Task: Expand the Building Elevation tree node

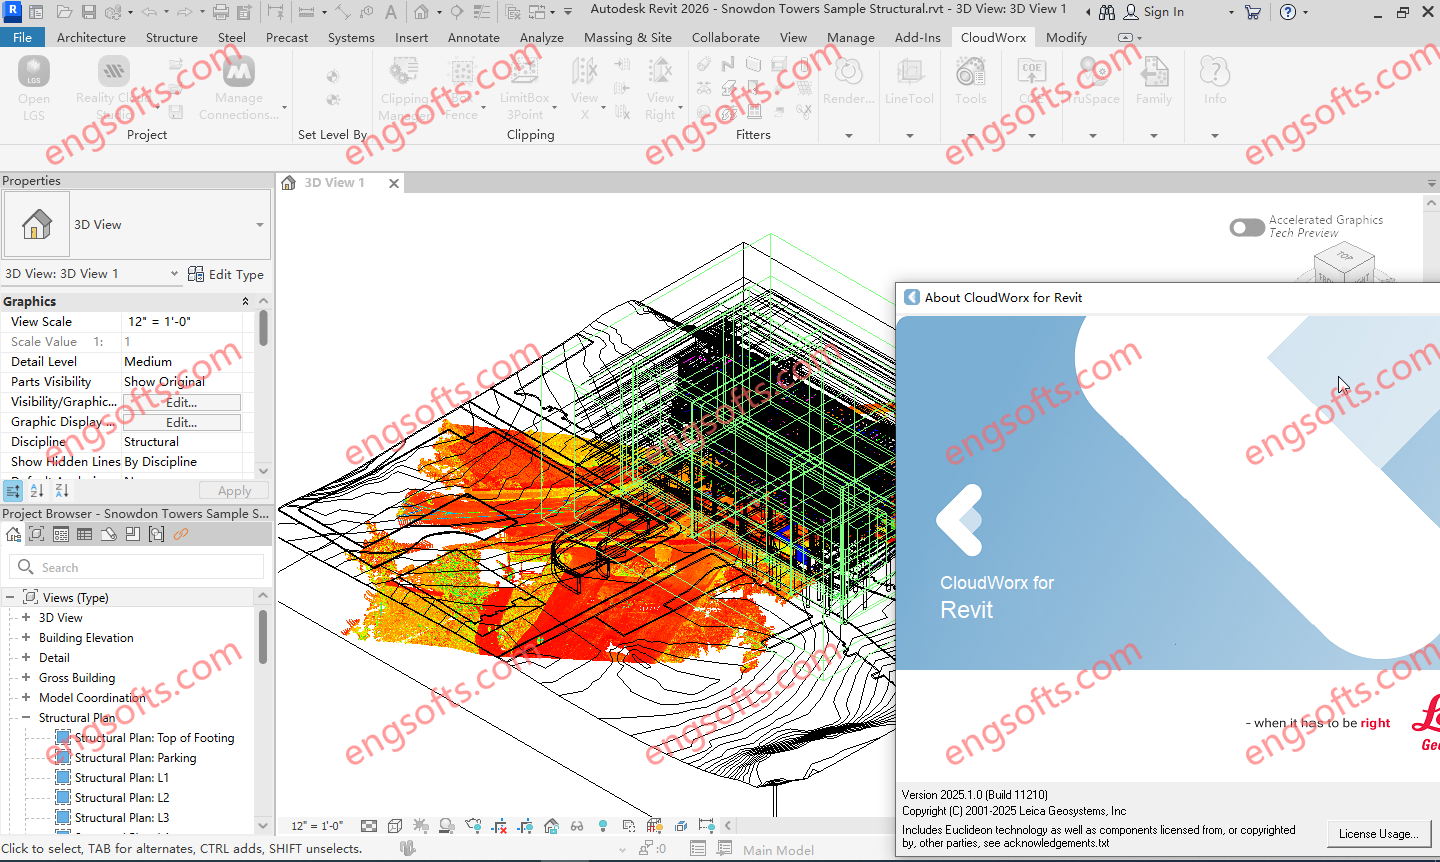Action: point(26,638)
